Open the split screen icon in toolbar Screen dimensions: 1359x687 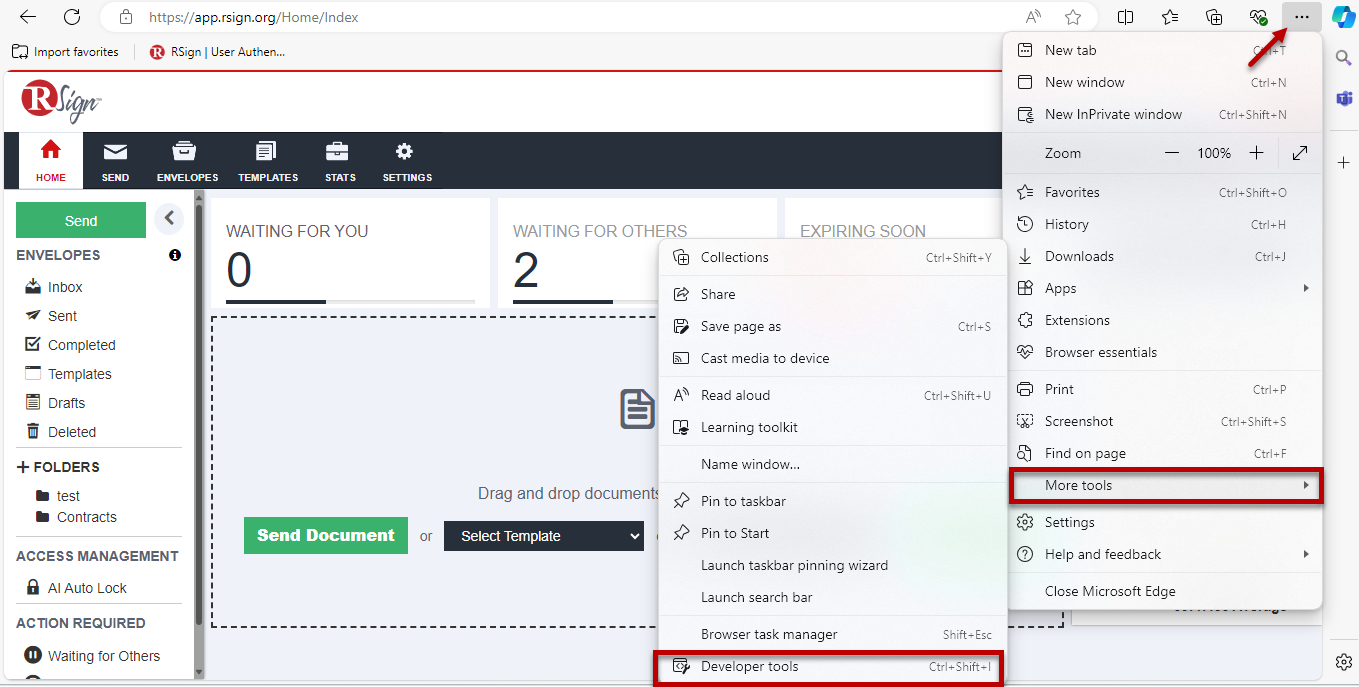[1125, 17]
